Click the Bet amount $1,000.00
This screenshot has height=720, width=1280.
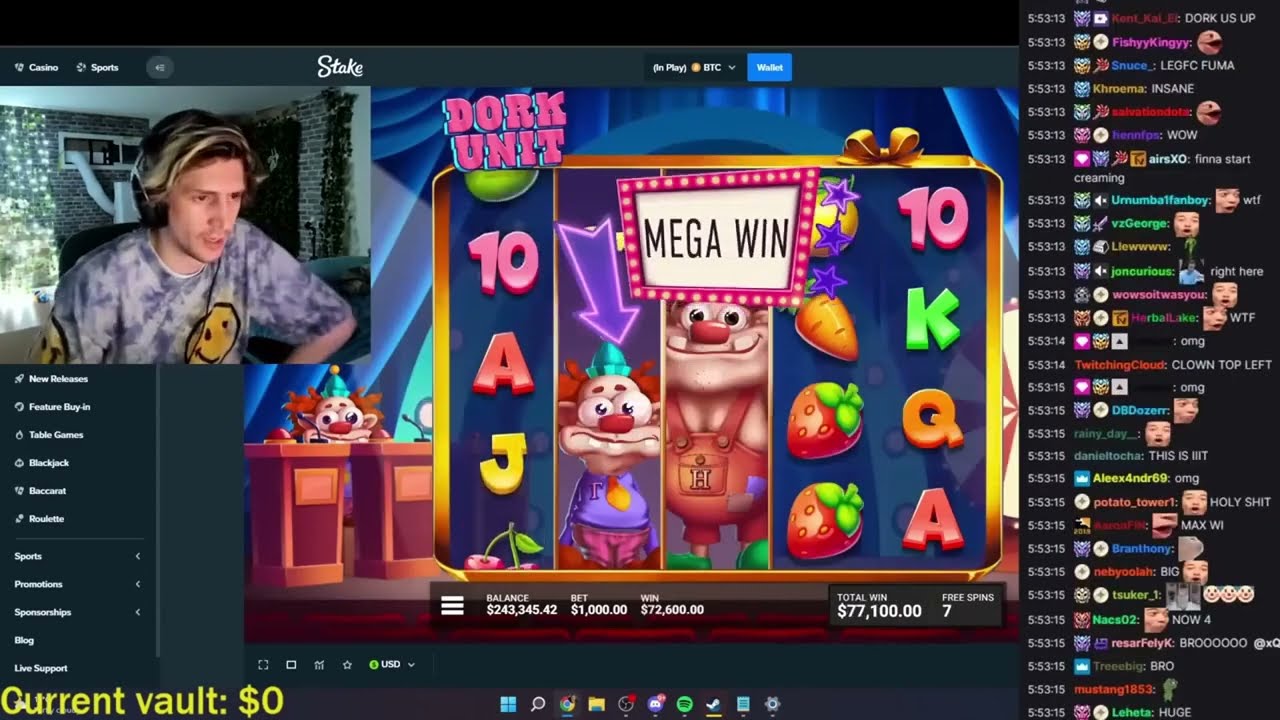599,610
